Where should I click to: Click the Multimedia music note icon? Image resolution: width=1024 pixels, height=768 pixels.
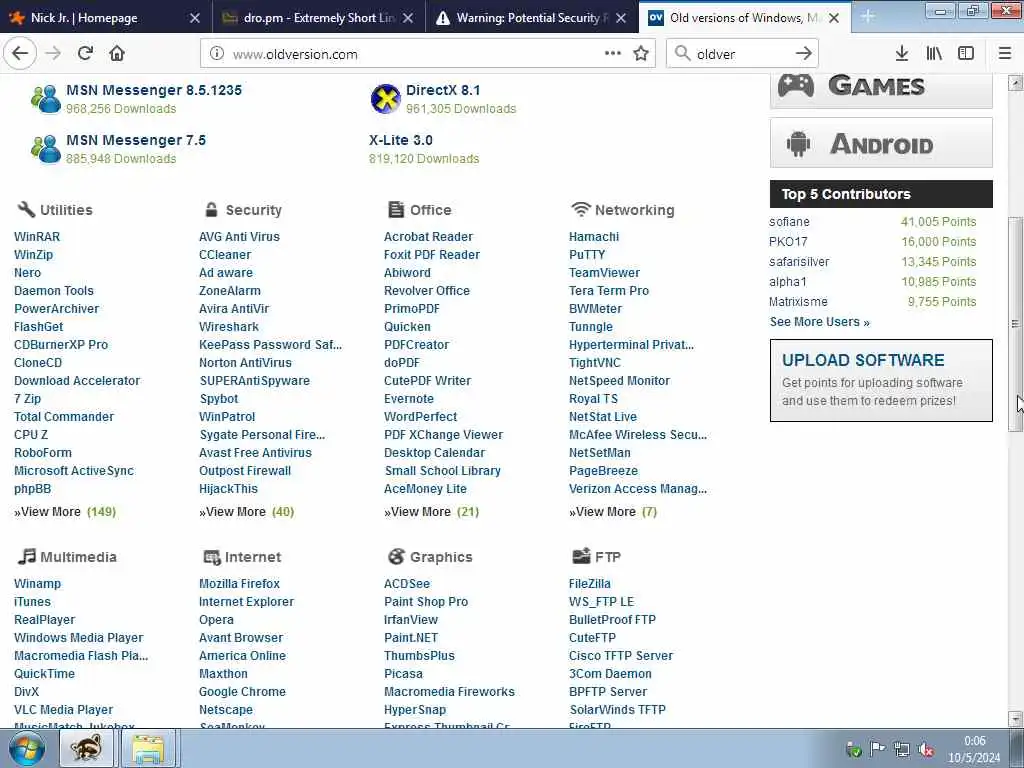coord(27,556)
